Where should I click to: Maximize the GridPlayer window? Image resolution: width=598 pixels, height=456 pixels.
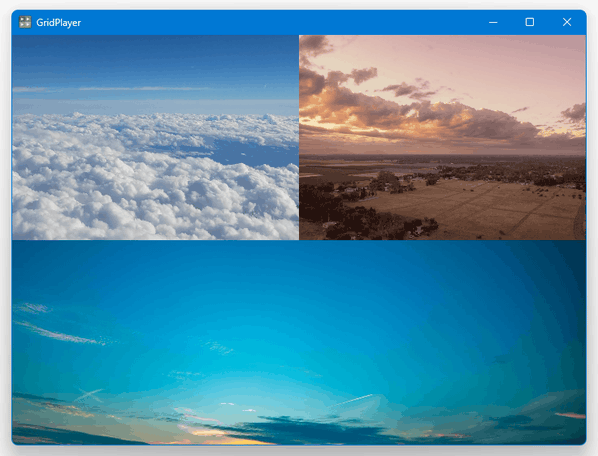pyautogui.click(x=530, y=22)
